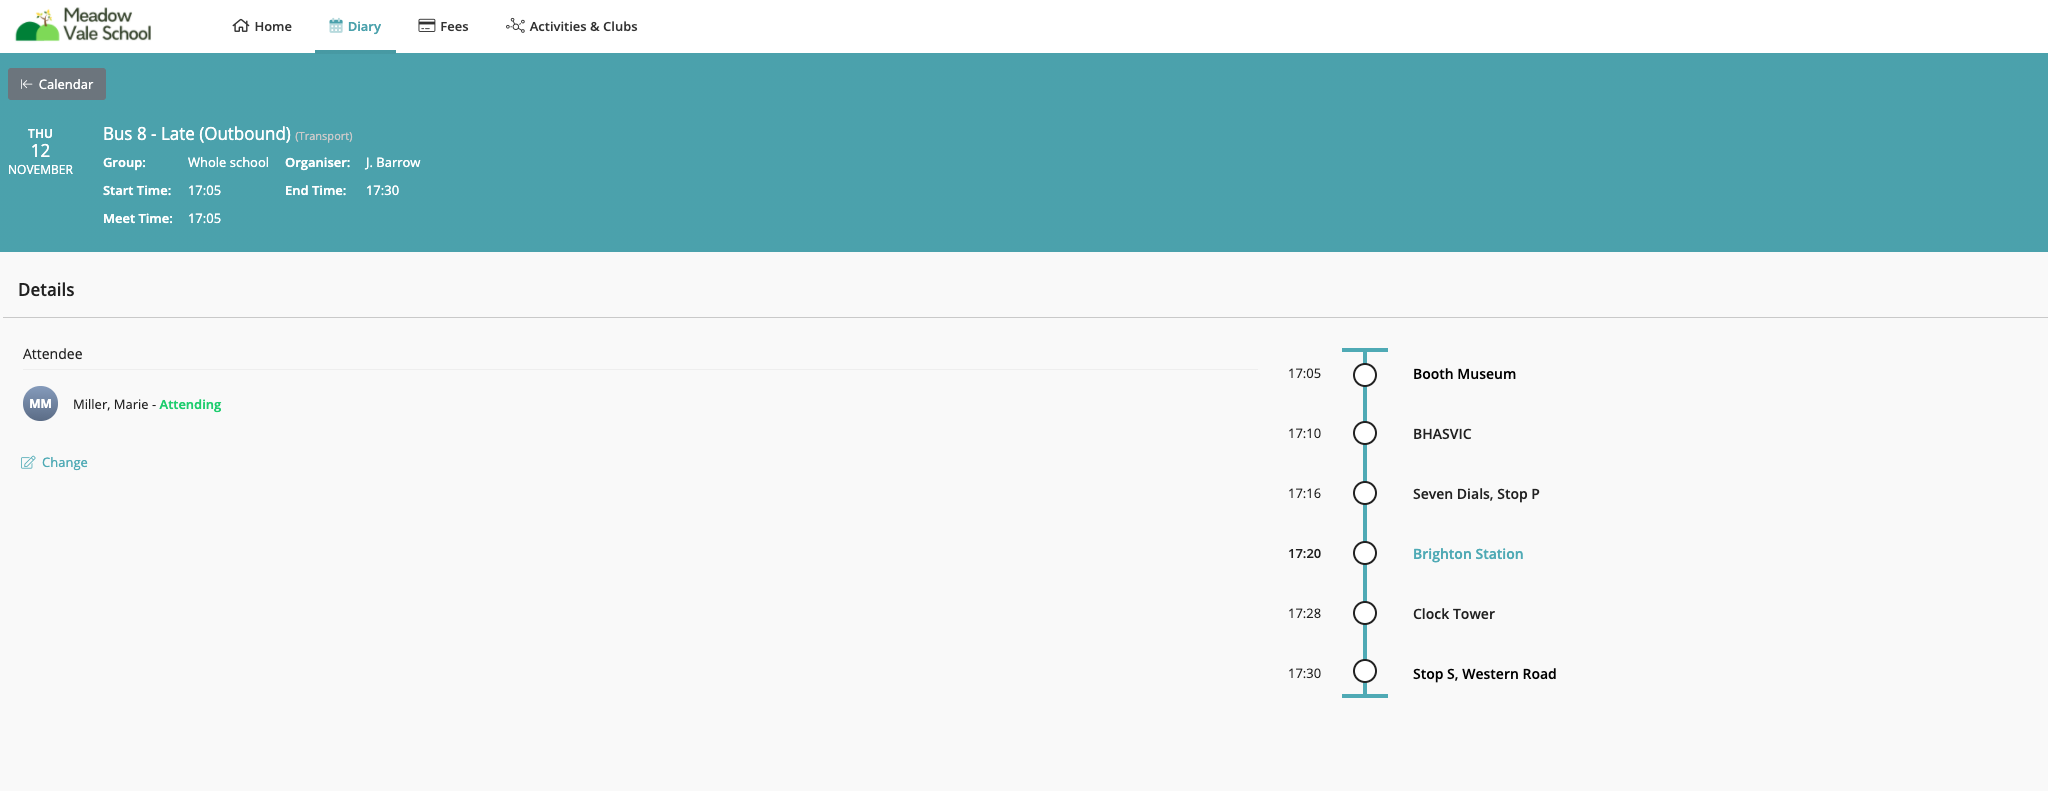Go back with the Calendar button
Screen dimensions: 2048x791
(x=57, y=84)
